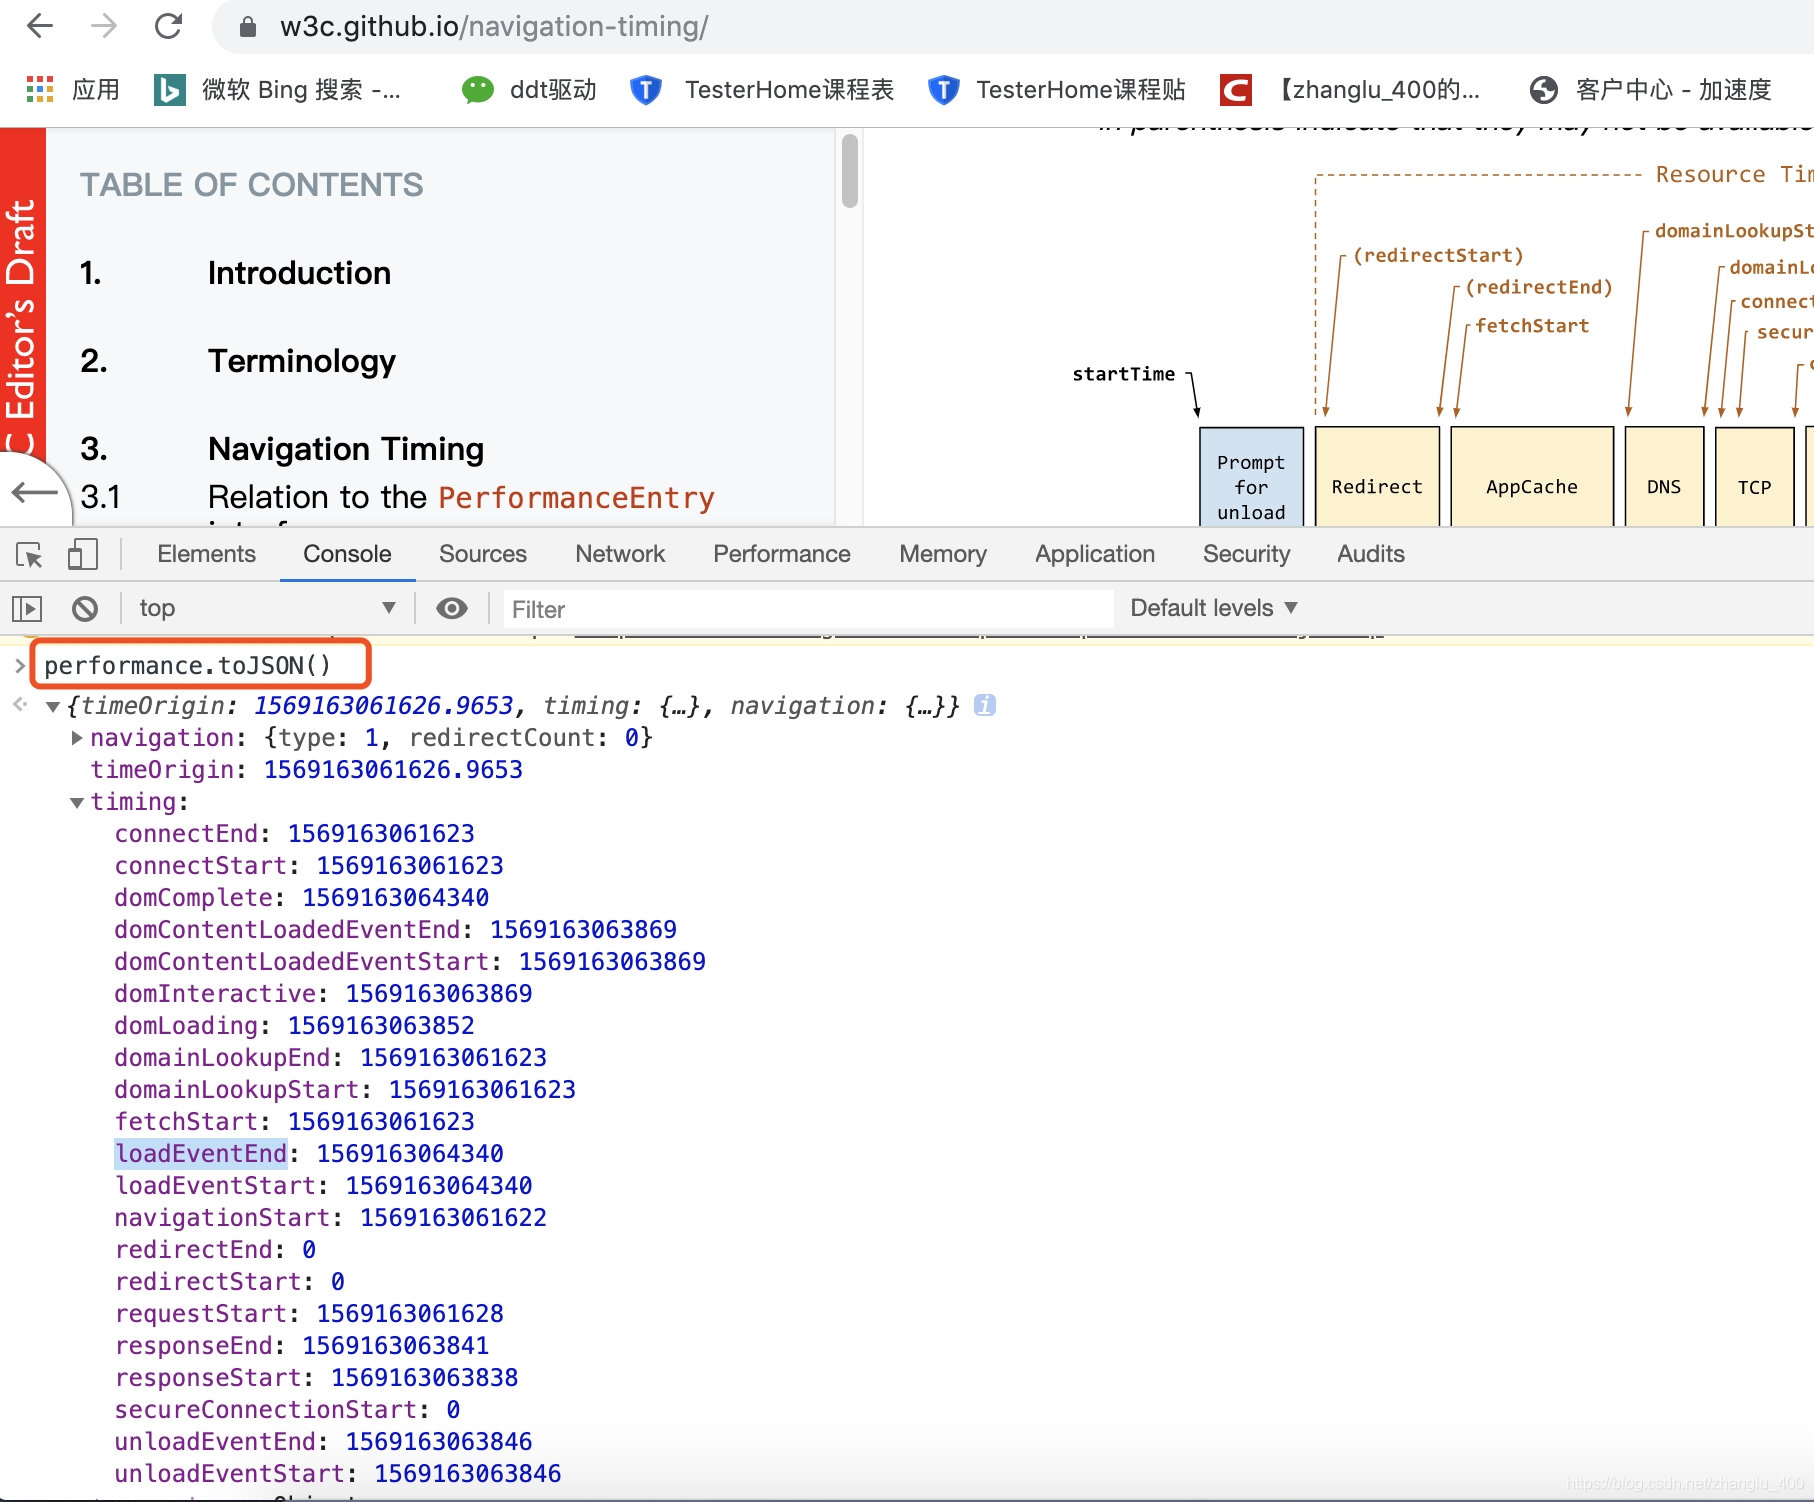
Task: Clear the console
Action: 85,608
